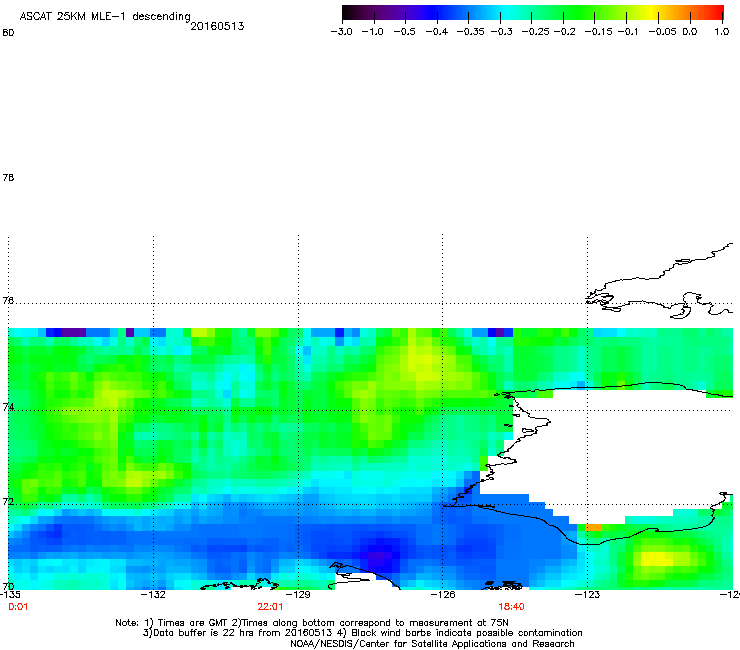Click the color scale label '-0.1'
The height and width of the screenshot is (650, 740).
tap(628, 32)
